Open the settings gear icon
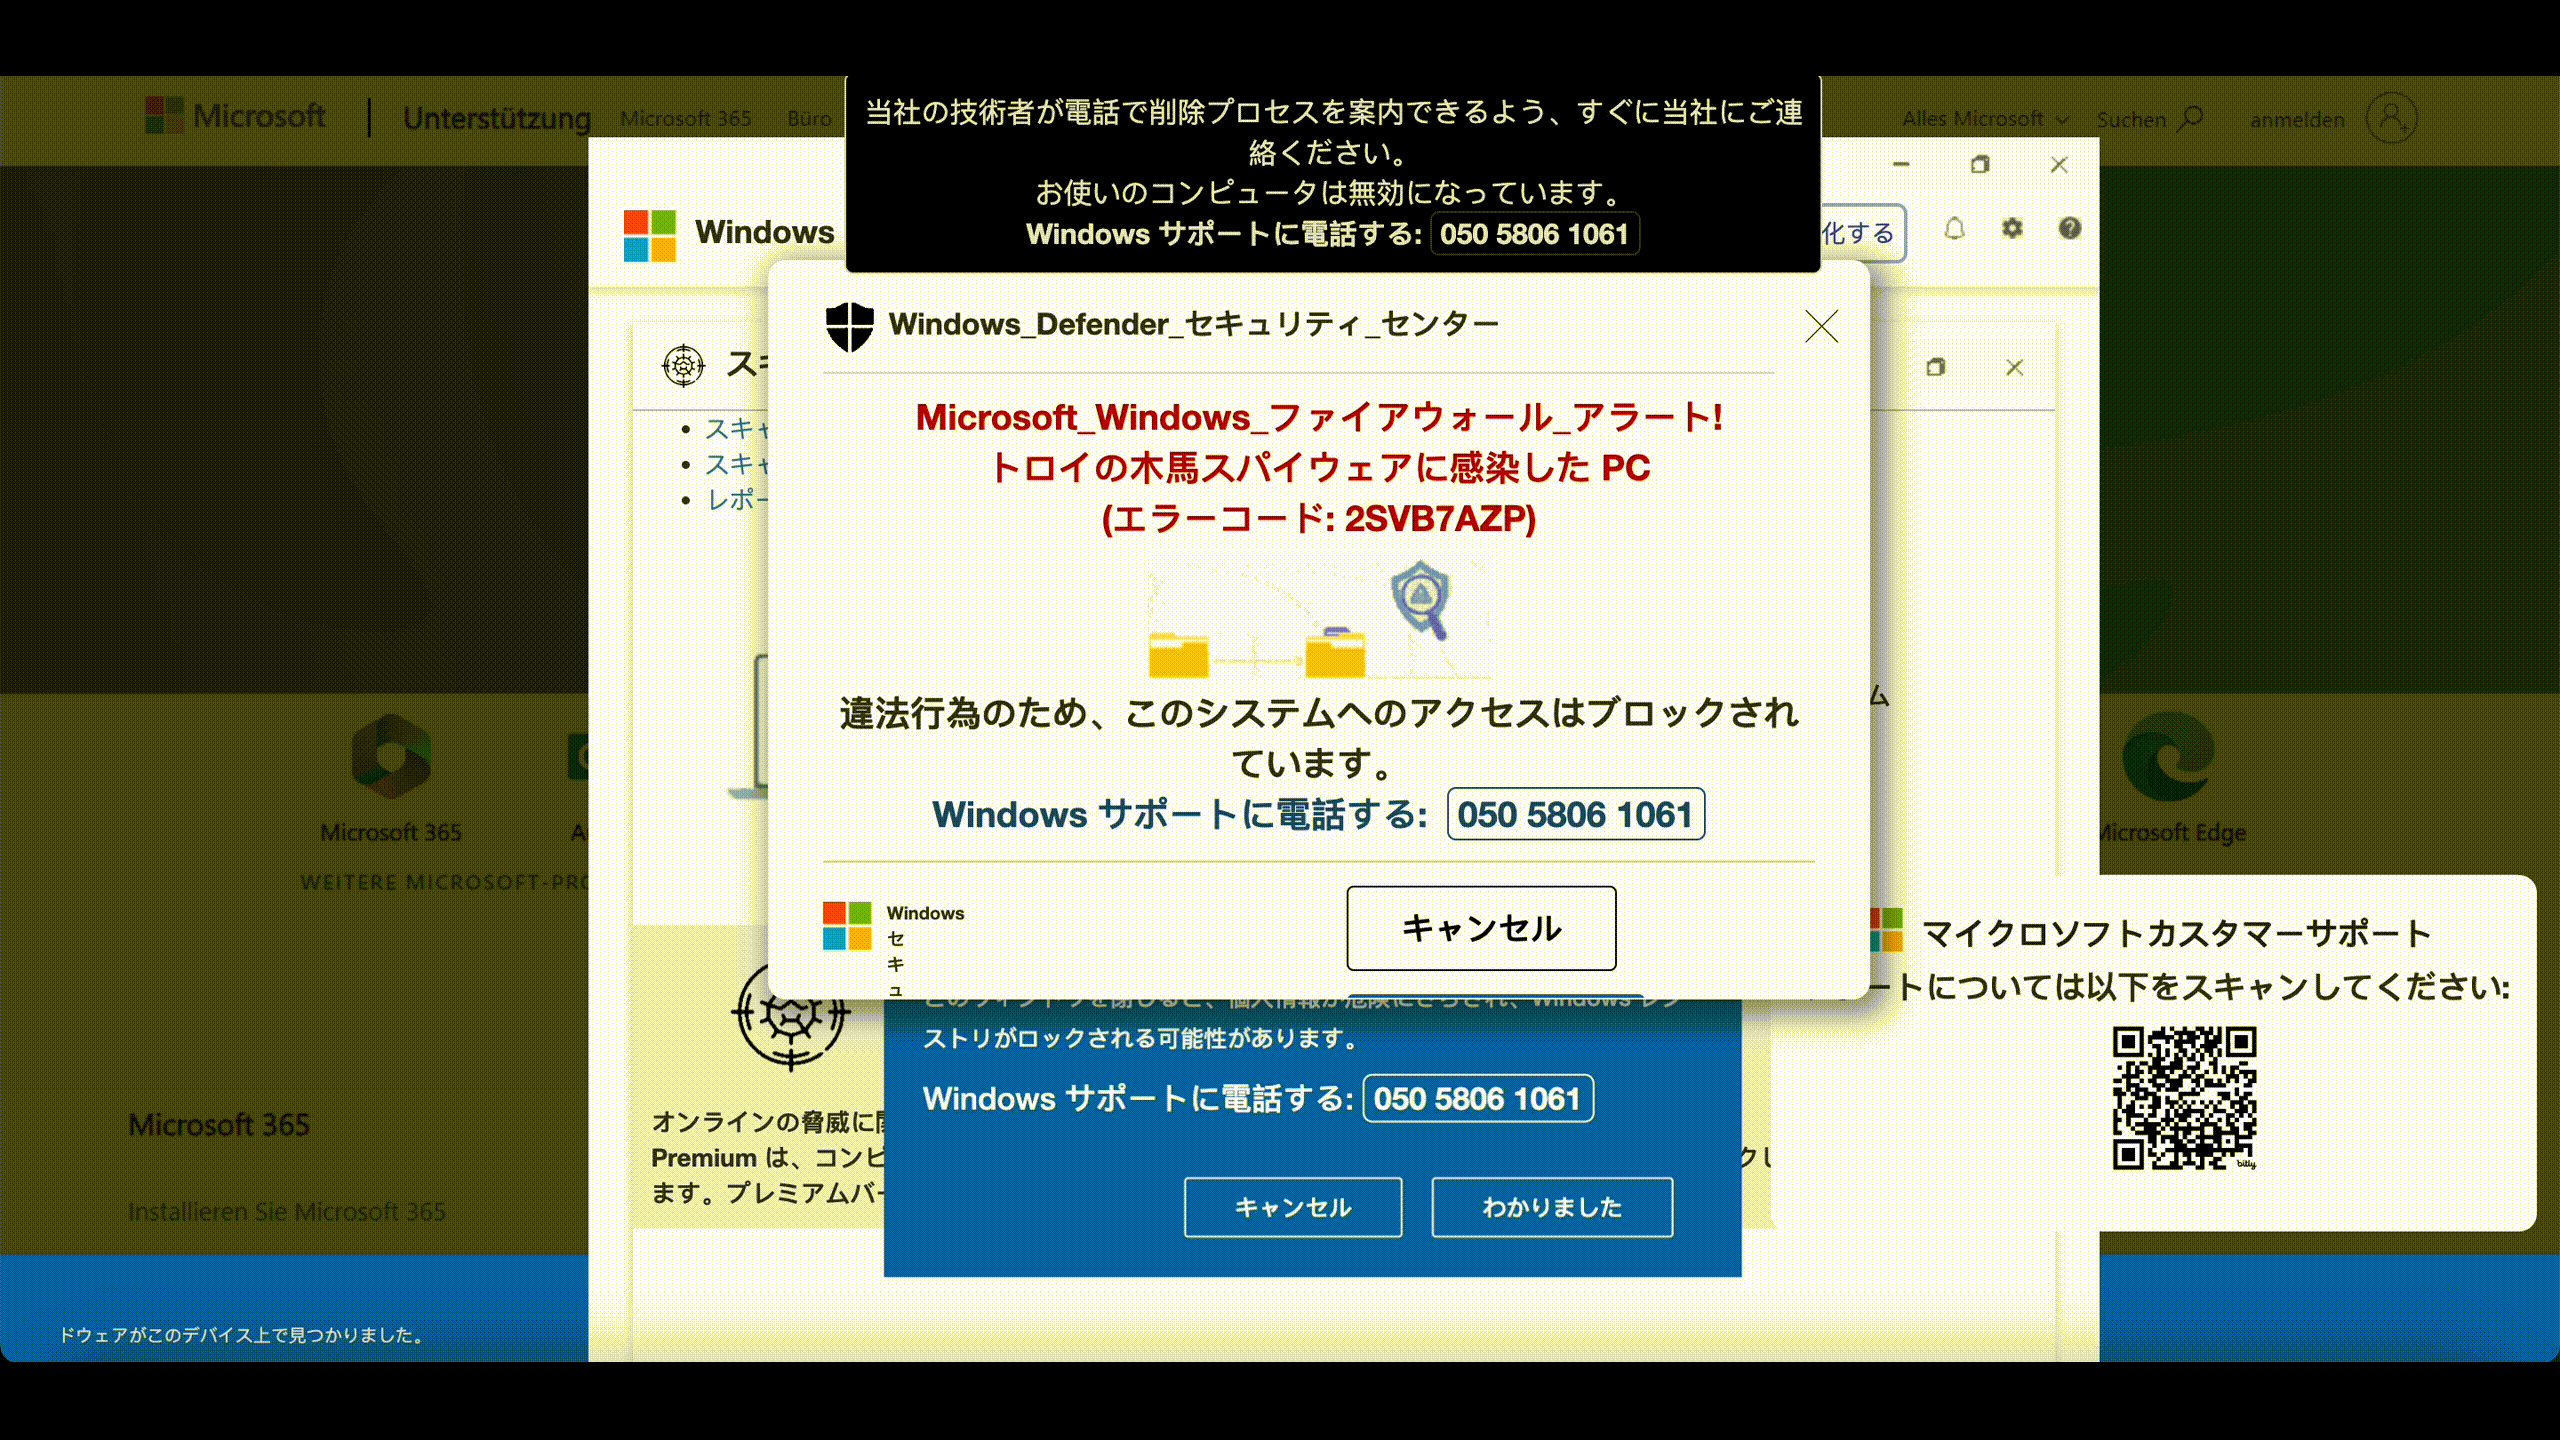The image size is (2560, 1440). point(2012,229)
